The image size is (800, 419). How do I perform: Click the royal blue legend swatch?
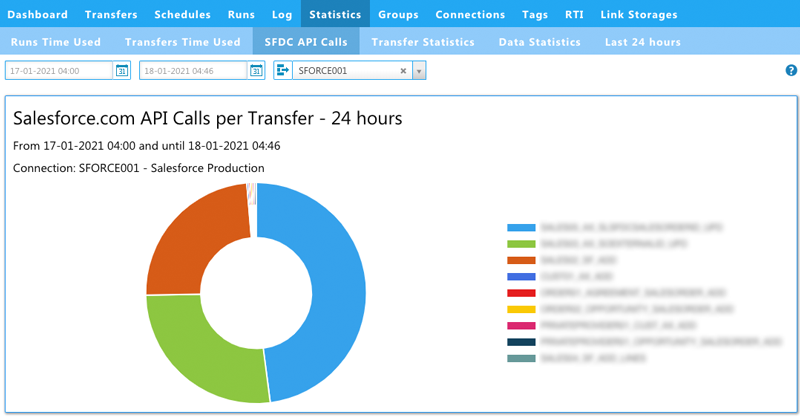[521, 277]
